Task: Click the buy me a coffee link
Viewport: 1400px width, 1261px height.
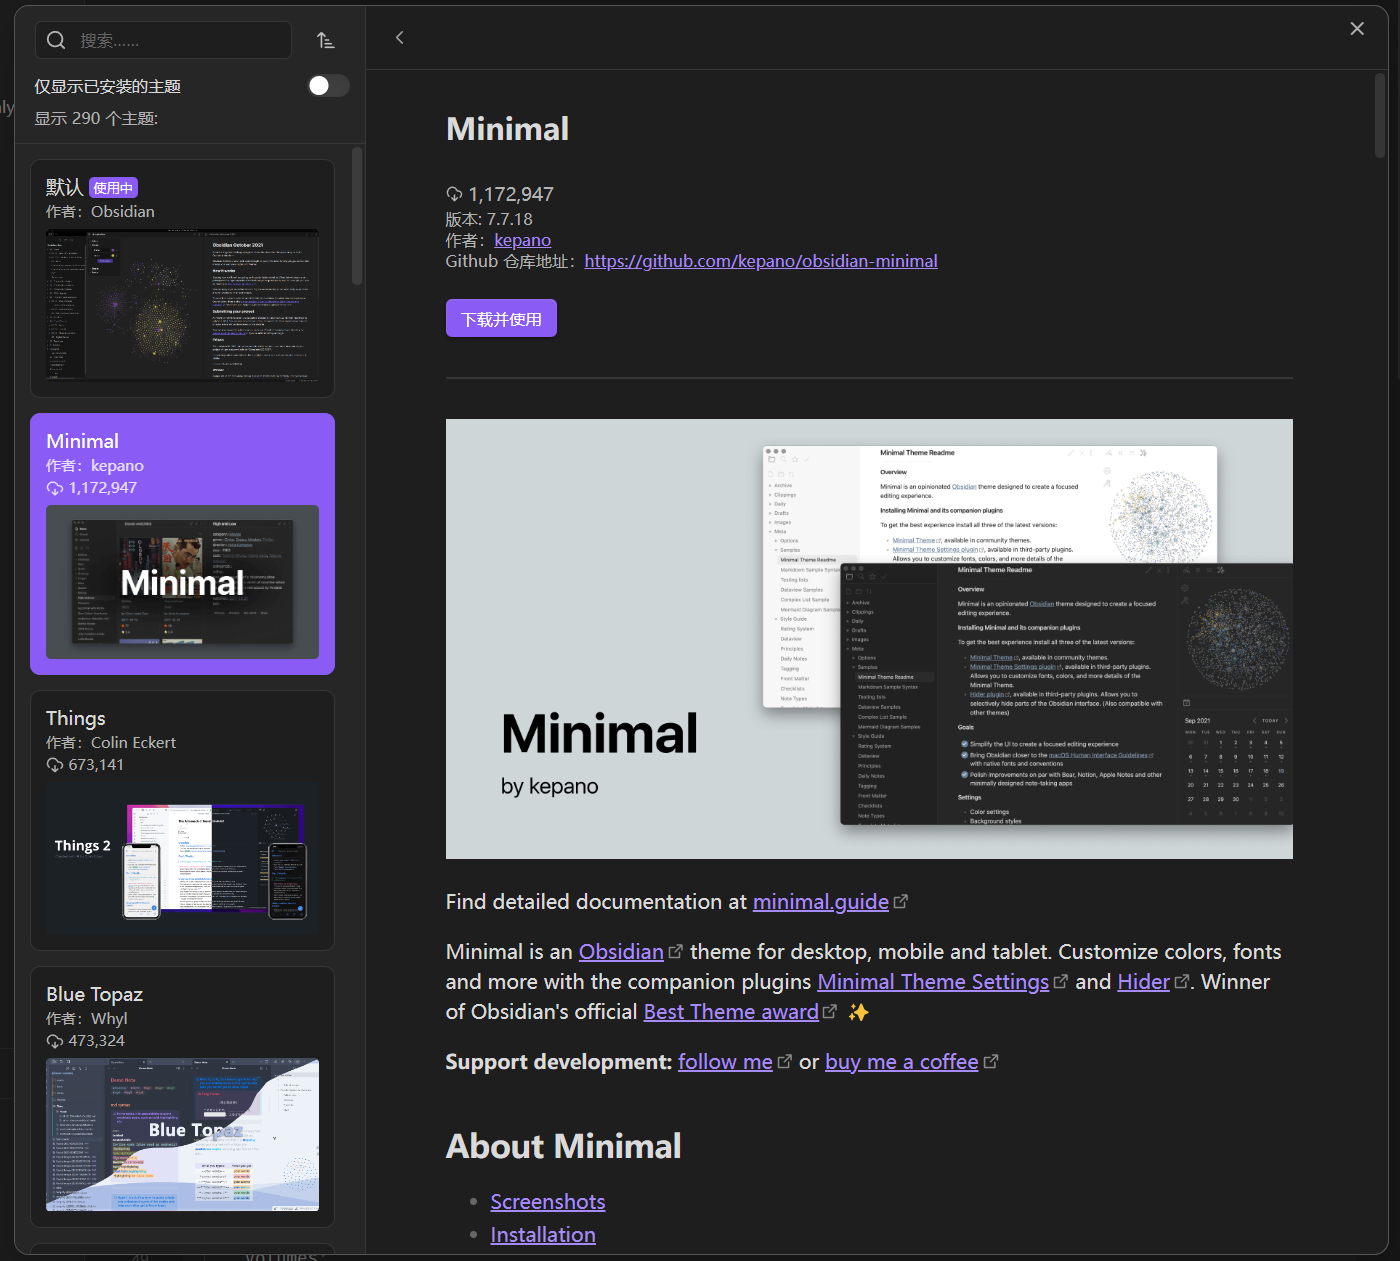Action: (901, 1062)
